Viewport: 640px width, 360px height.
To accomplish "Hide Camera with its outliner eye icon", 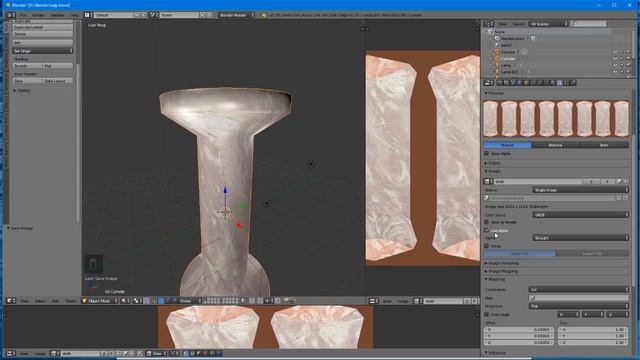I will point(615,52).
